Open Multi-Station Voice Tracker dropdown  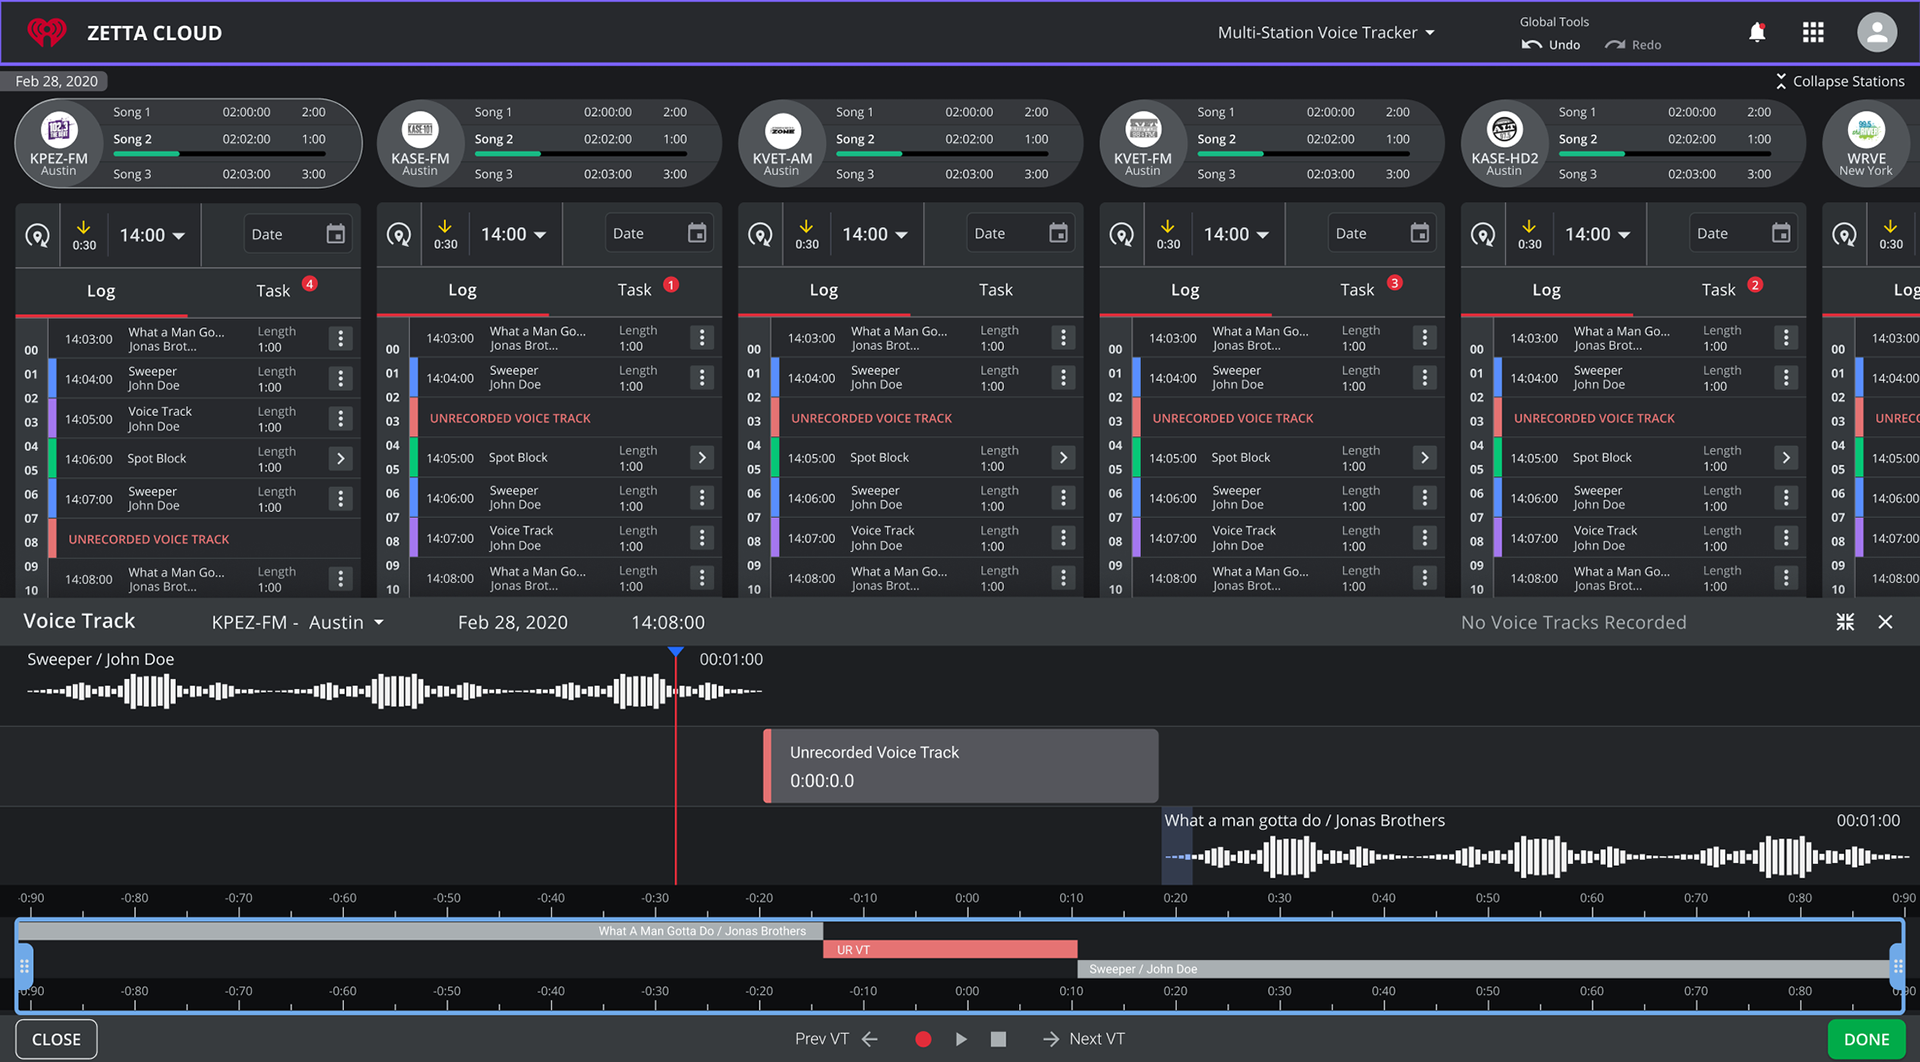click(x=1326, y=33)
